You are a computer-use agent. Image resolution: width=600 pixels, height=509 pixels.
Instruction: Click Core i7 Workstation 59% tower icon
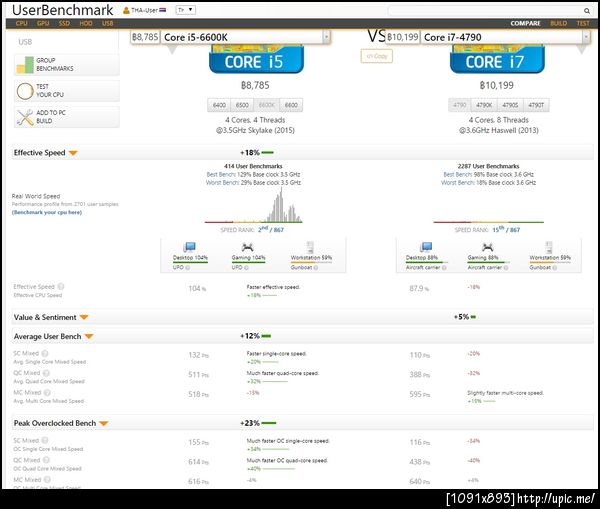pos(549,247)
